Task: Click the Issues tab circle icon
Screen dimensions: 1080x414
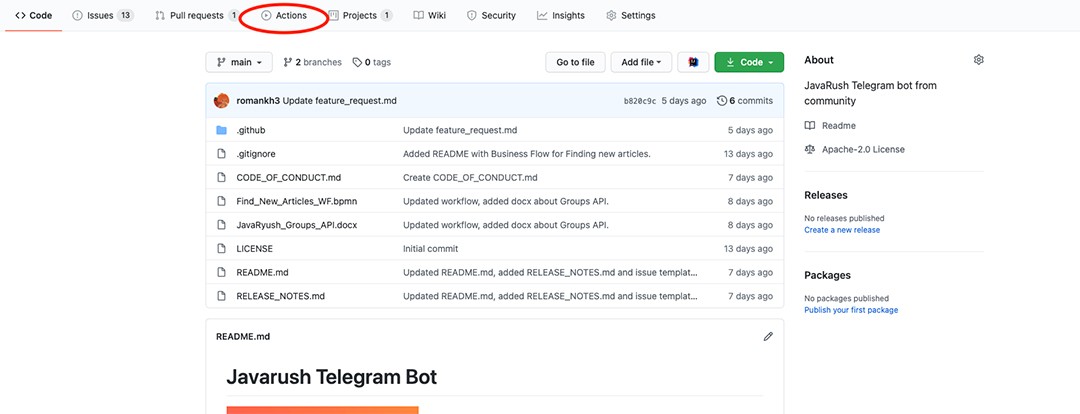Action: click(77, 15)
